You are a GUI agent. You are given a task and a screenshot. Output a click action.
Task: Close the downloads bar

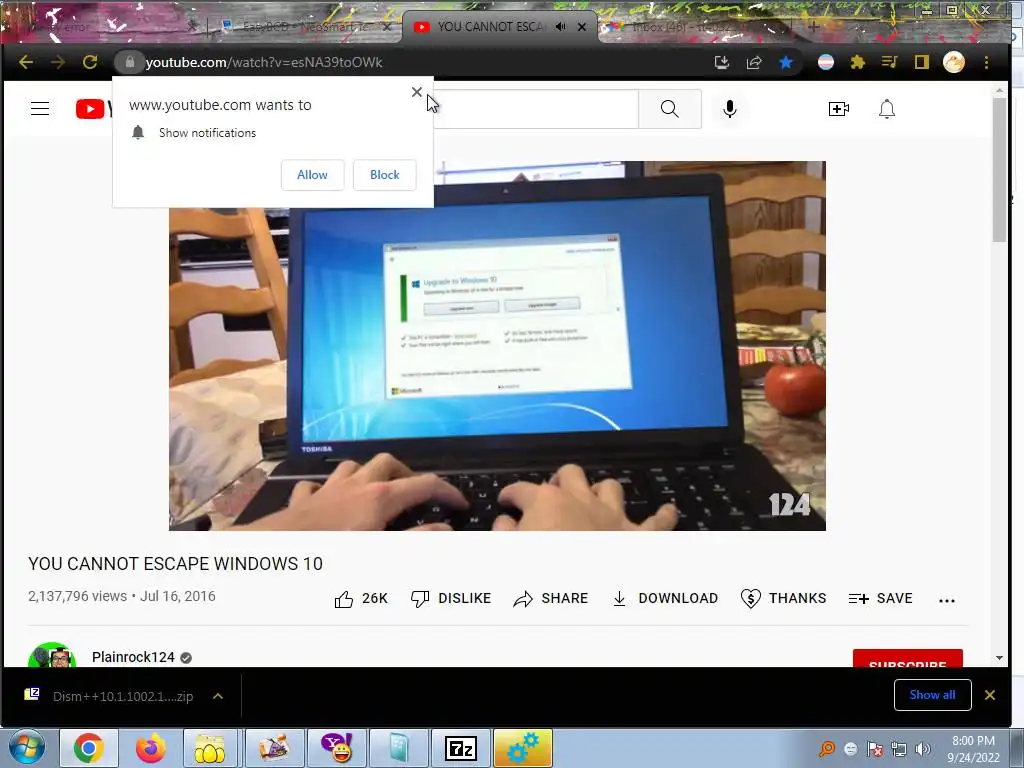pyautogui.click(x=989, y=695)
